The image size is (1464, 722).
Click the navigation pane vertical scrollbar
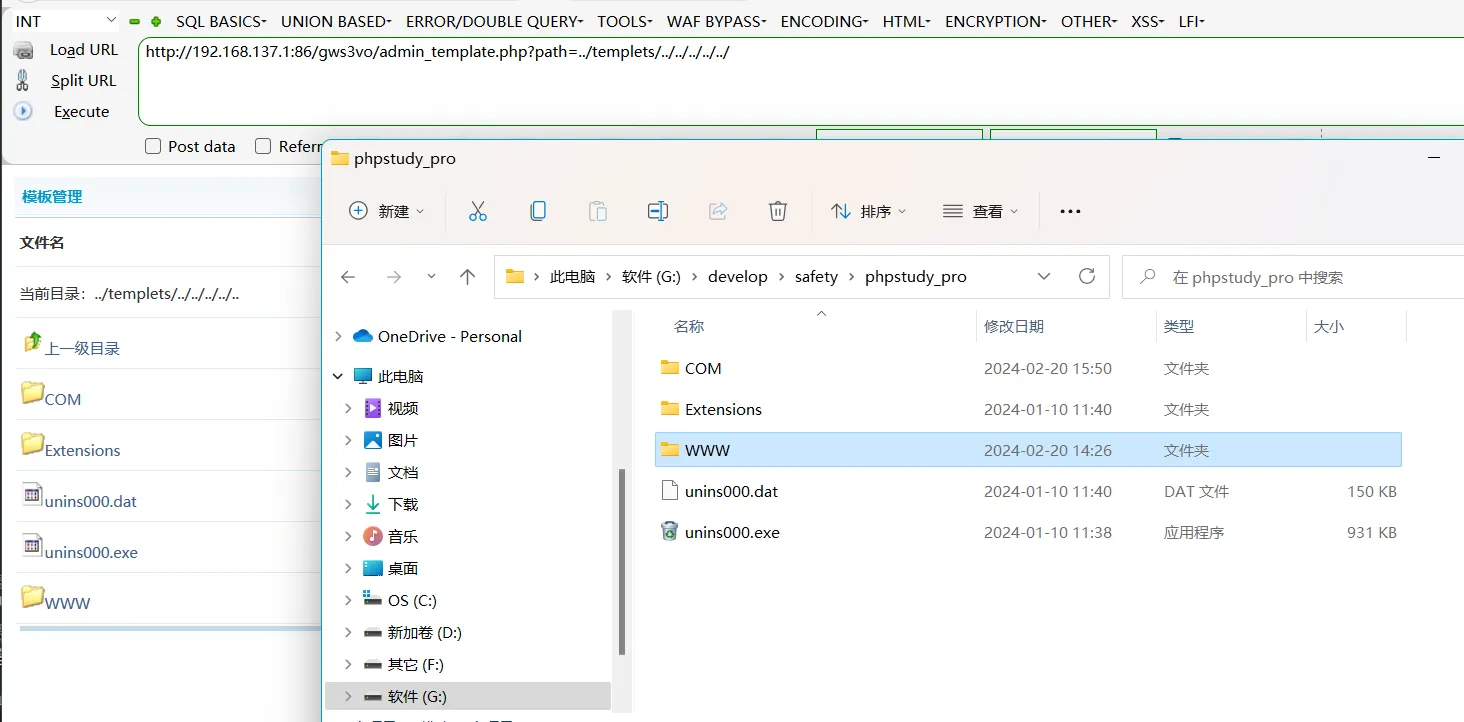coord(622,560)
